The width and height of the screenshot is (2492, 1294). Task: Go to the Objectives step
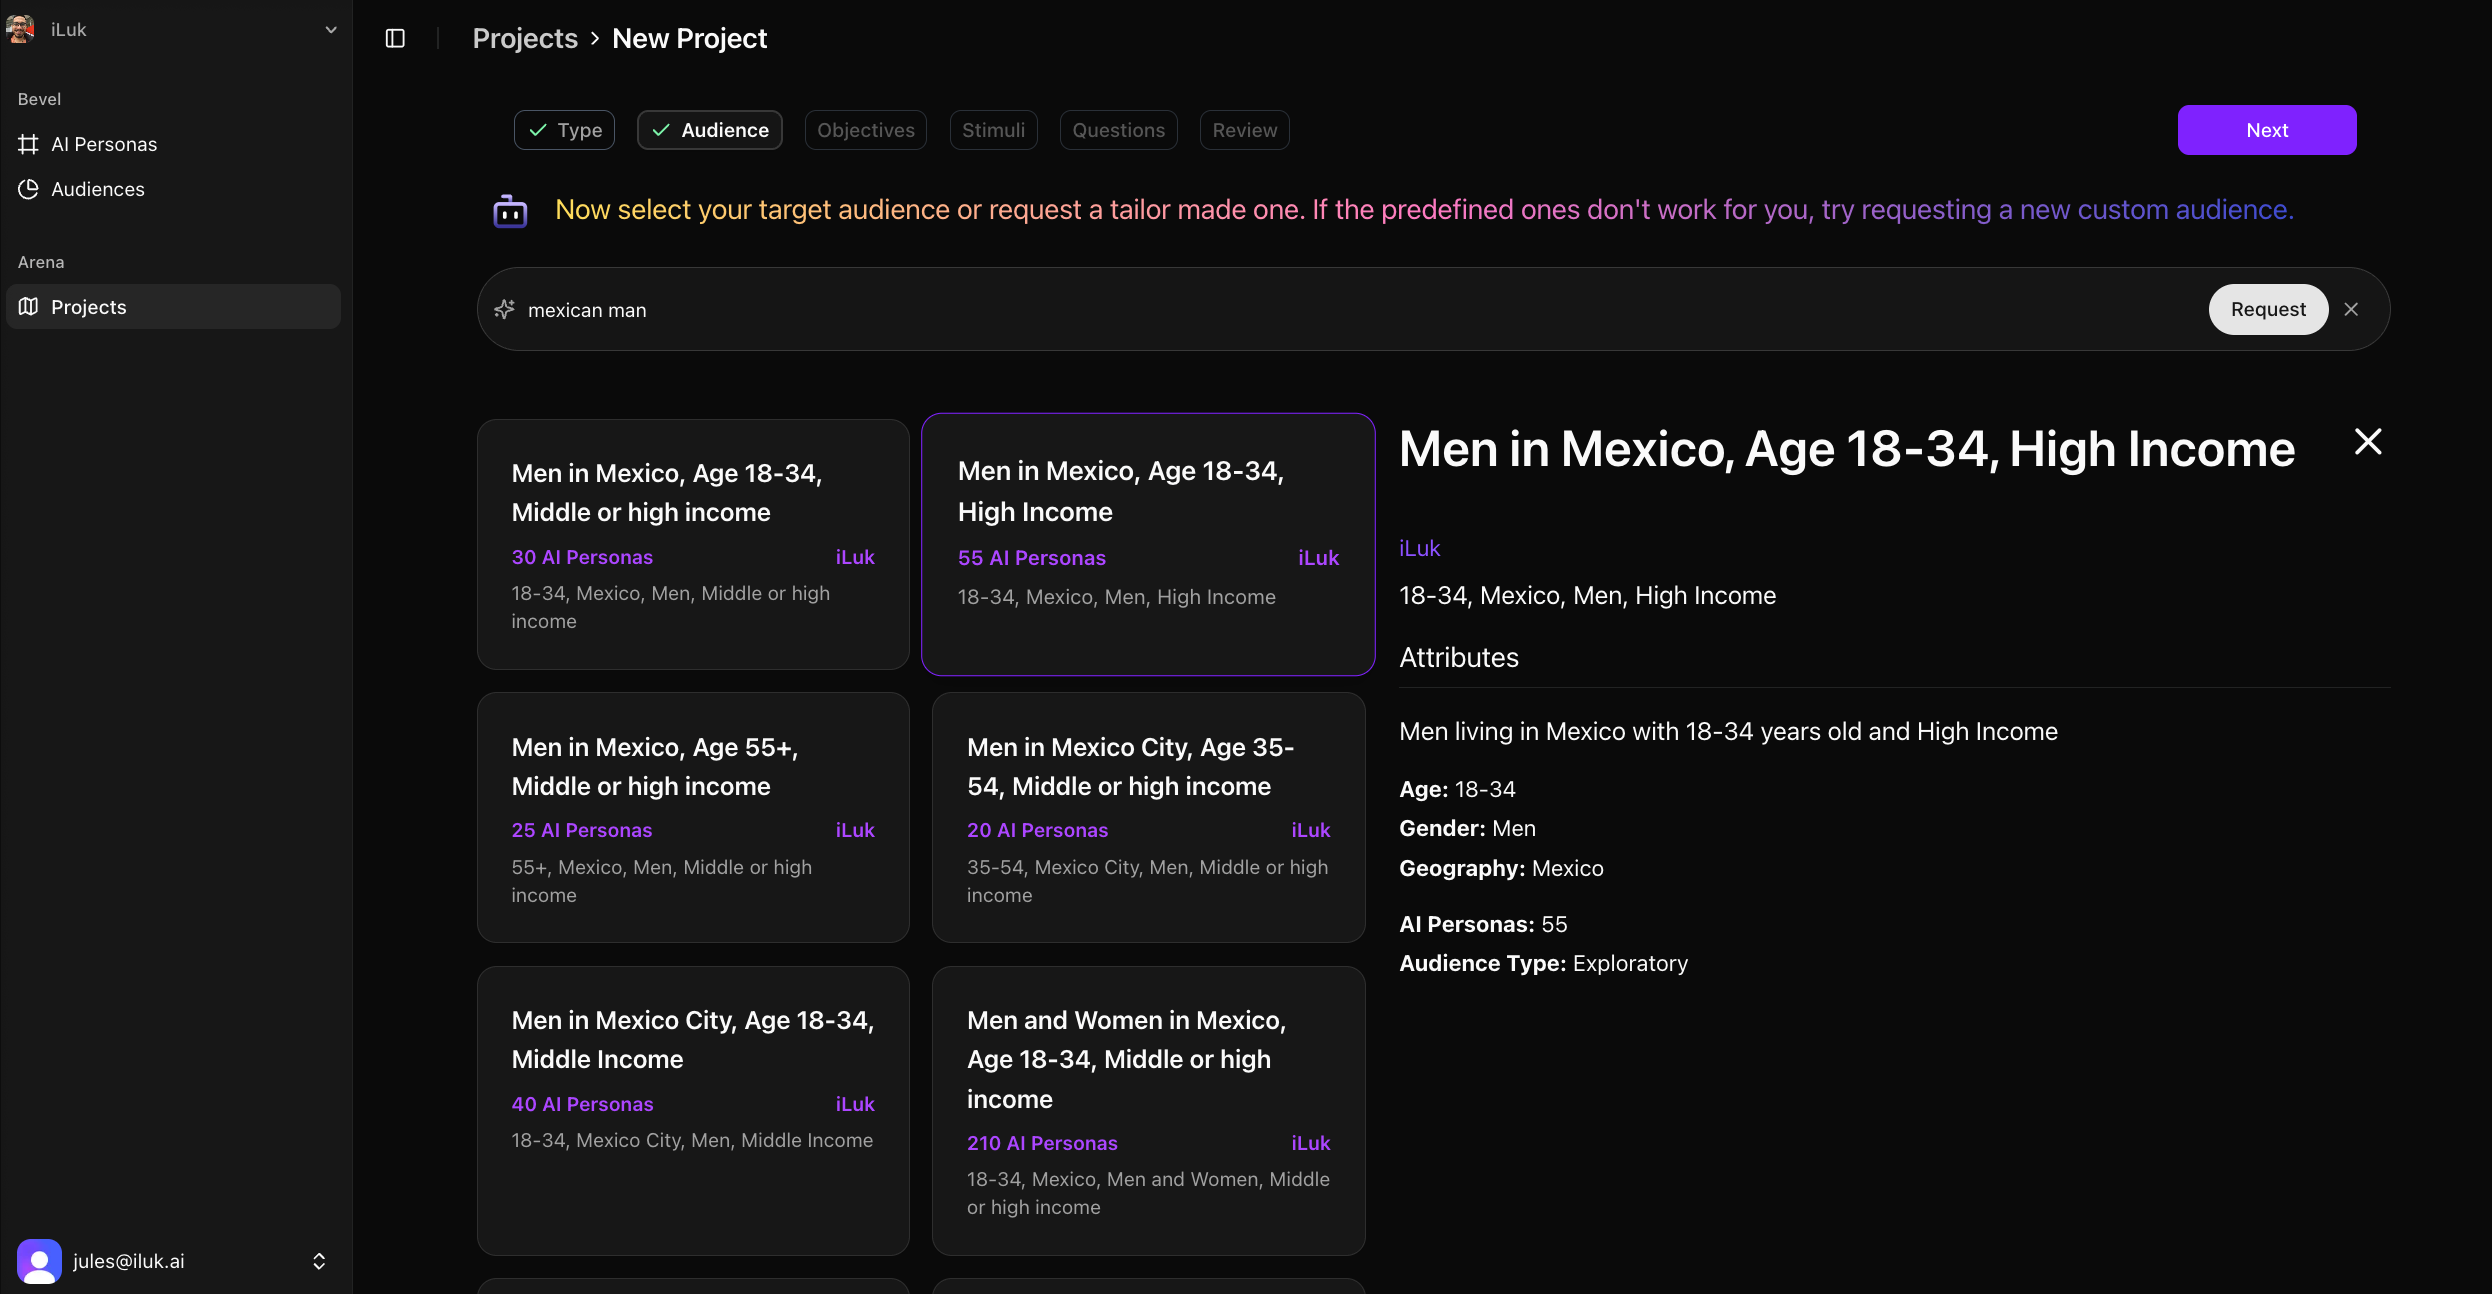(865, 130)
